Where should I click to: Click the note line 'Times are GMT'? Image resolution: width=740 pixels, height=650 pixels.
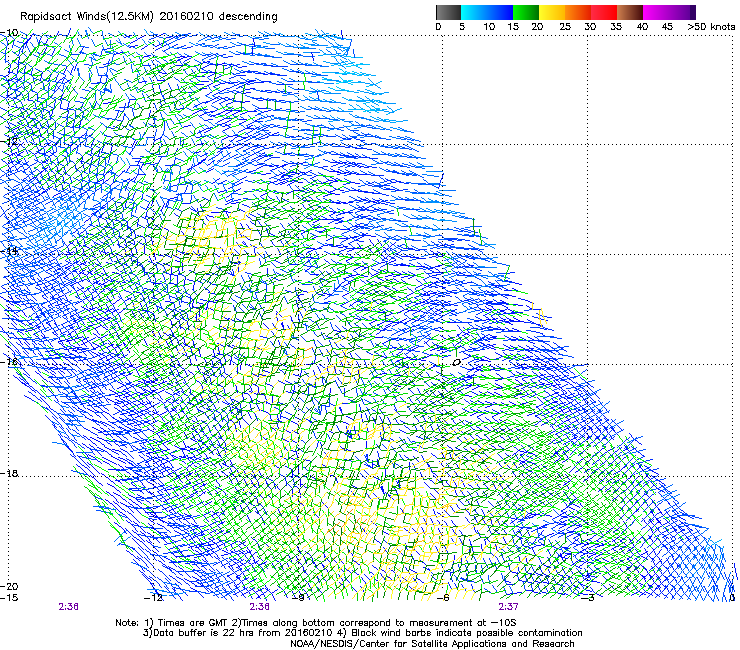[194, 623]
